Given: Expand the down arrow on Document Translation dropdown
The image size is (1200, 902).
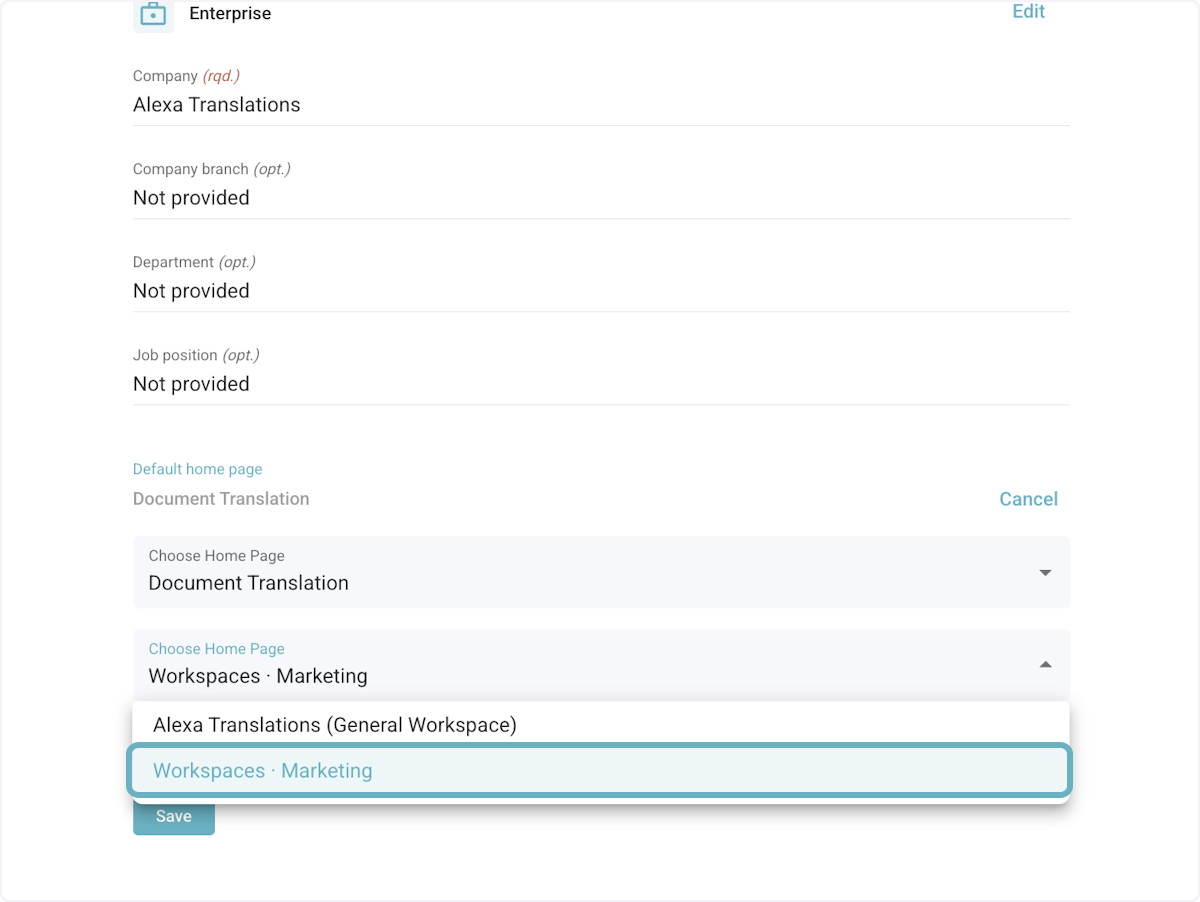Looking at the screenshot, I should pos(1045,573).
